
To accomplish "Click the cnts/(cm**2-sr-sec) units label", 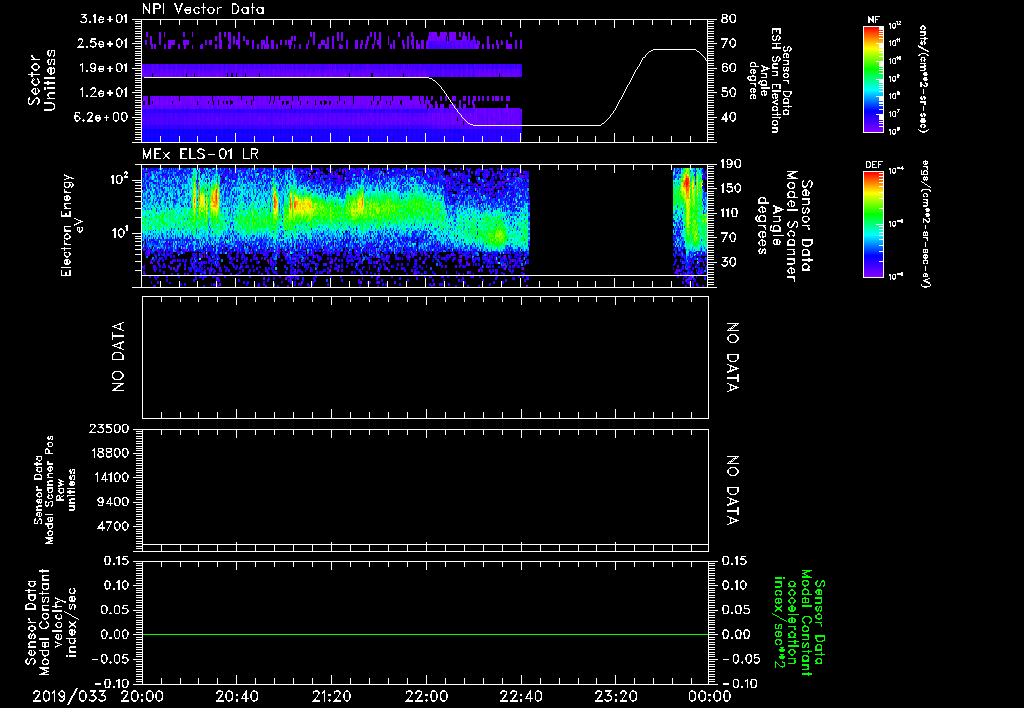I will pos(923,79).
